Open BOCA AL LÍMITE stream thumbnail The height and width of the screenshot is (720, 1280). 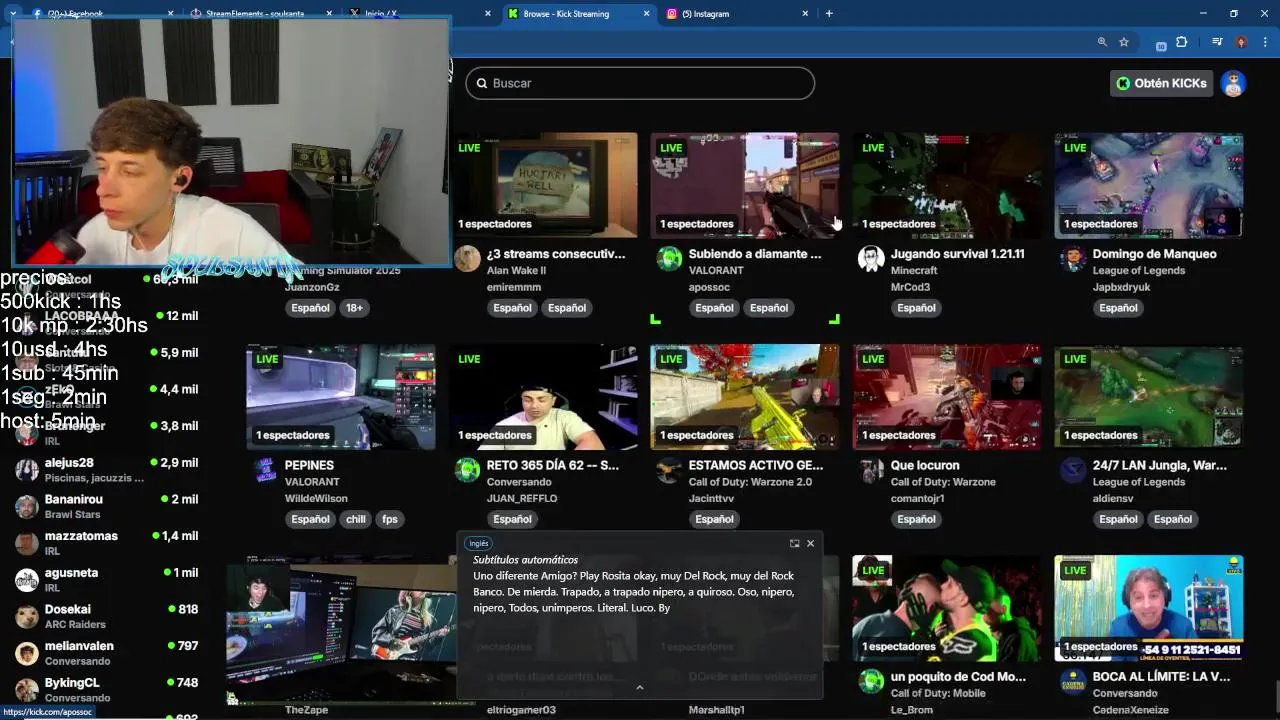click(x=1149, y=608)
